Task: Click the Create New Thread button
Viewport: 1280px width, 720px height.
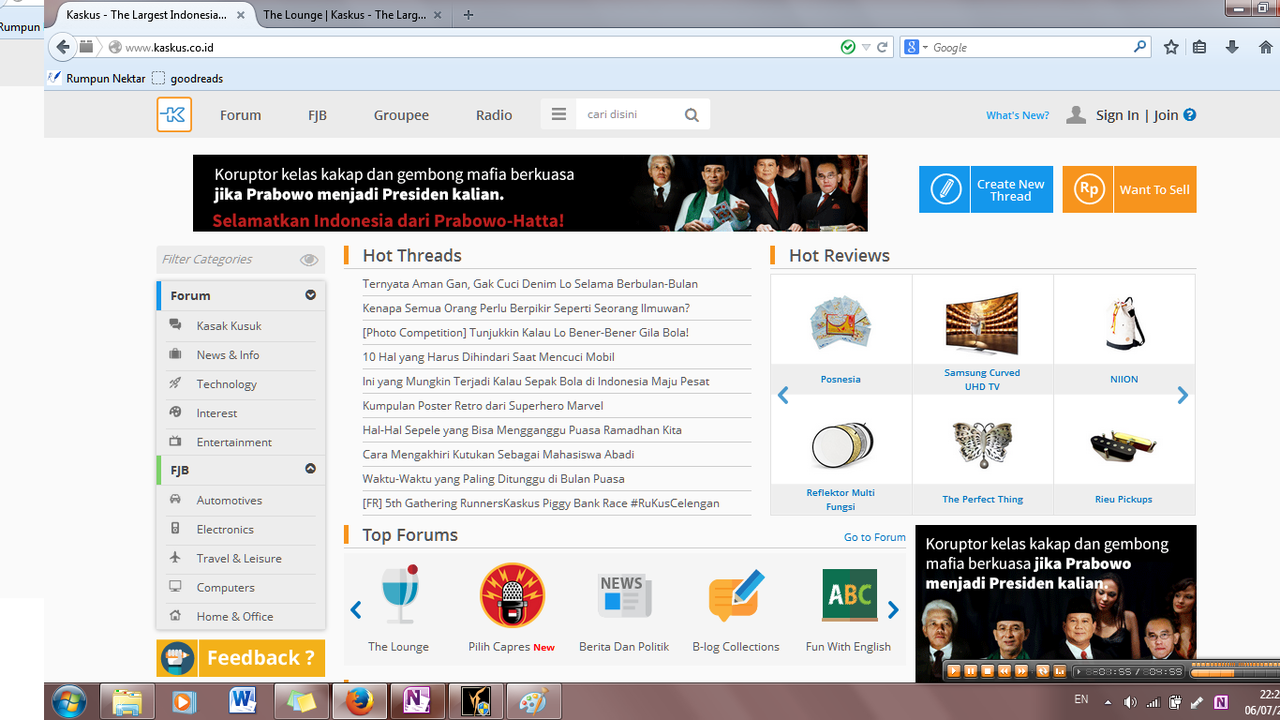Action: 986,189
